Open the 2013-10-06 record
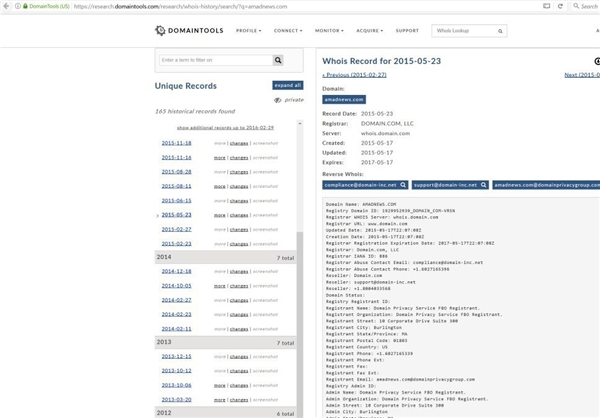This screenshot has height=418, width=600. (176, 385)
